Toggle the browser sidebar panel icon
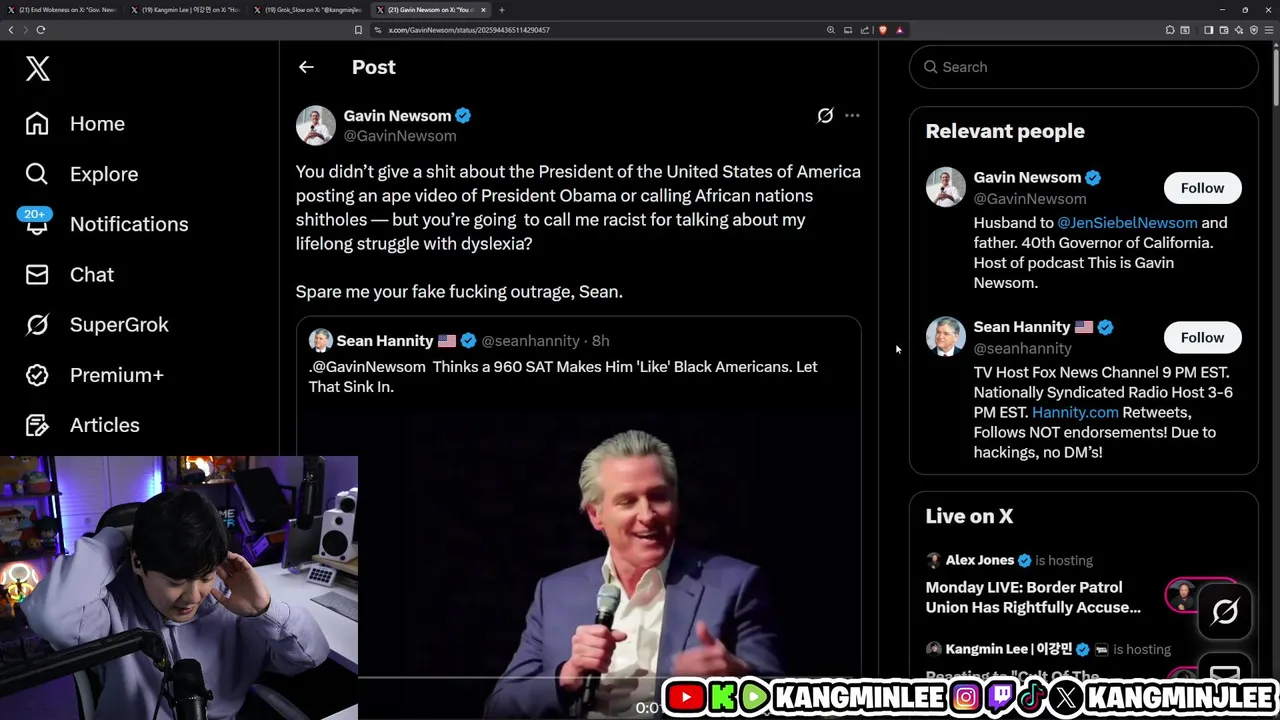The image size is (1280, 720). [x=1208, y=30]
